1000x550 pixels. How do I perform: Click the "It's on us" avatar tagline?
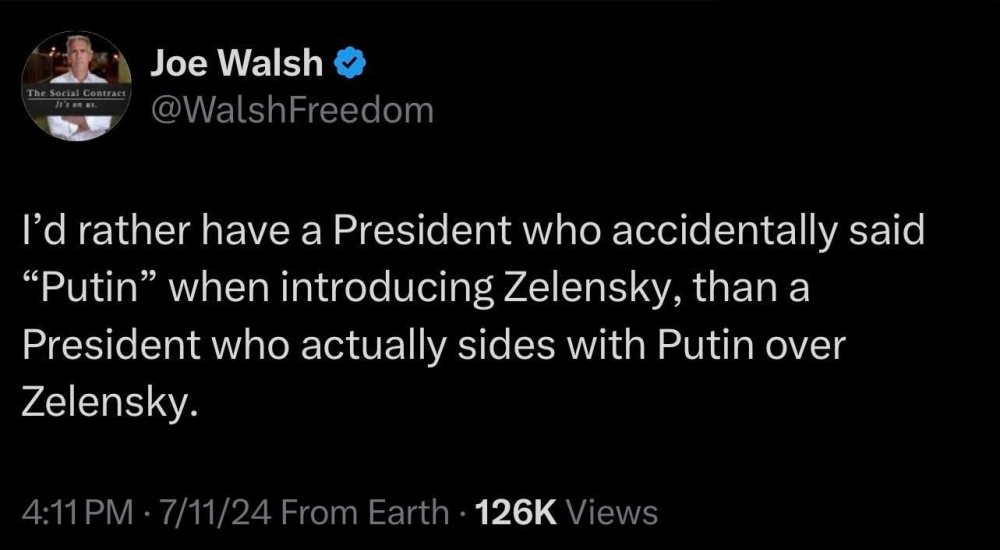pyautogui.click(x=73, y=103)
